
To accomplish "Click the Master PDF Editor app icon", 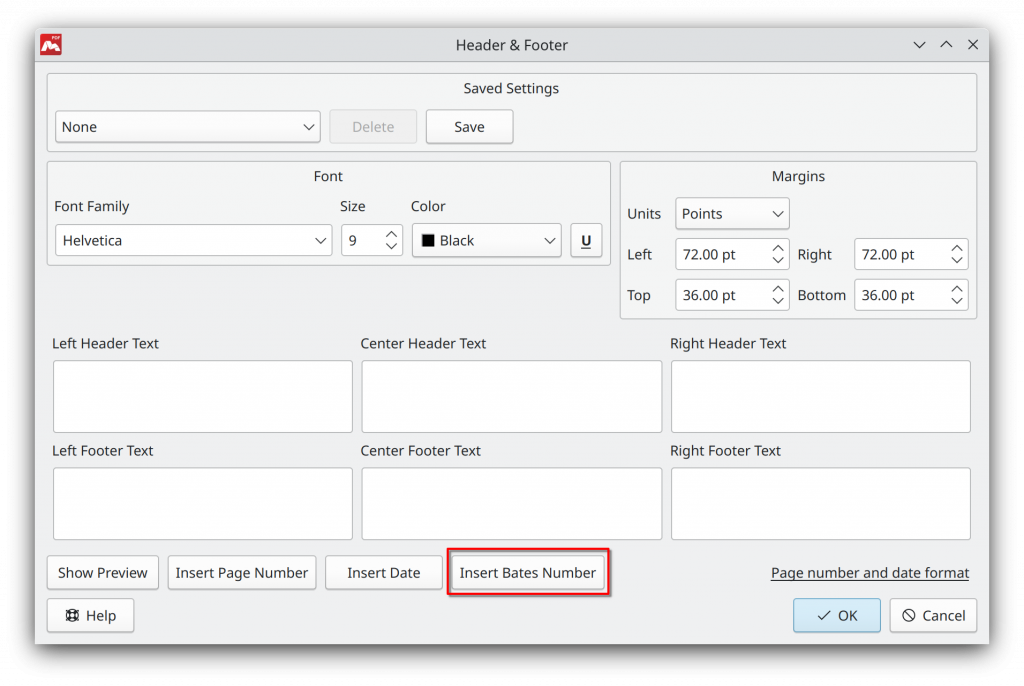I will pos(51,45).
